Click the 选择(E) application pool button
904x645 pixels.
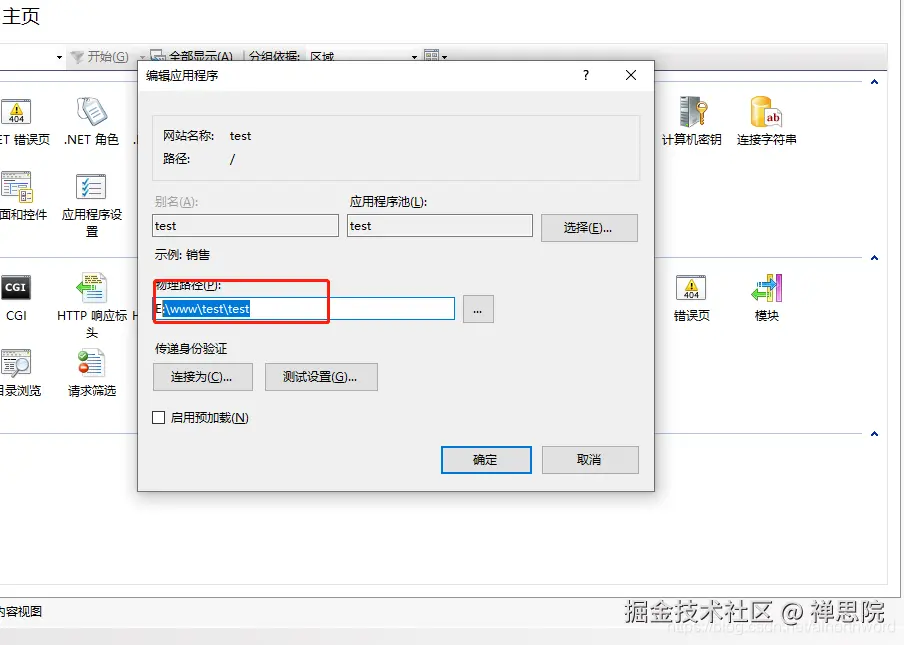(589, 227)
